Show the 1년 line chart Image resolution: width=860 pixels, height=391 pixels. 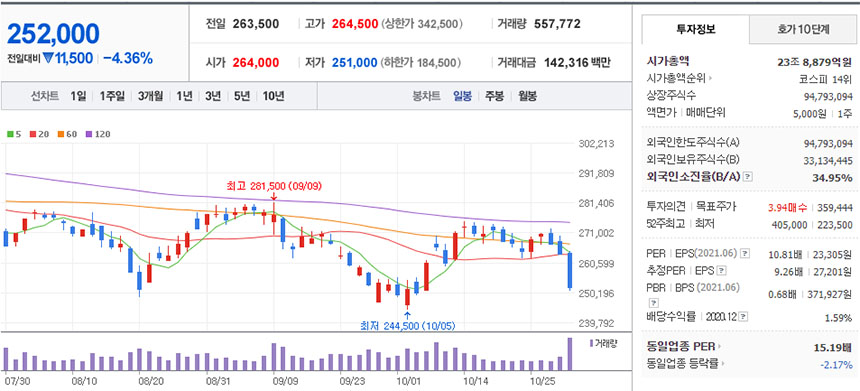point(184,97)
